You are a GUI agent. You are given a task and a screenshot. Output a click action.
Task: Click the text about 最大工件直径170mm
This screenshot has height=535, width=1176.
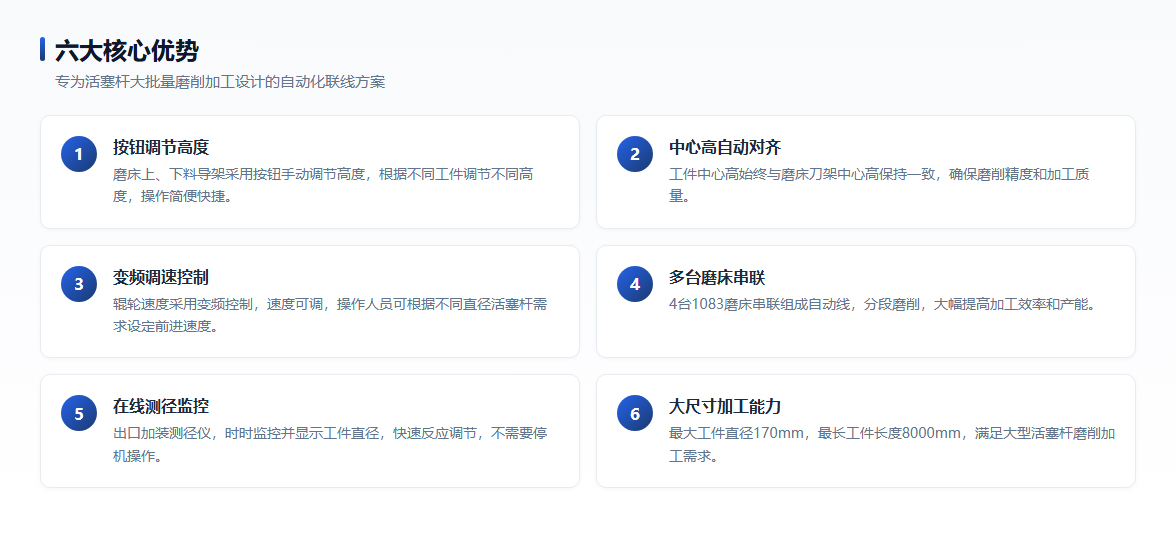coord(892,444)
